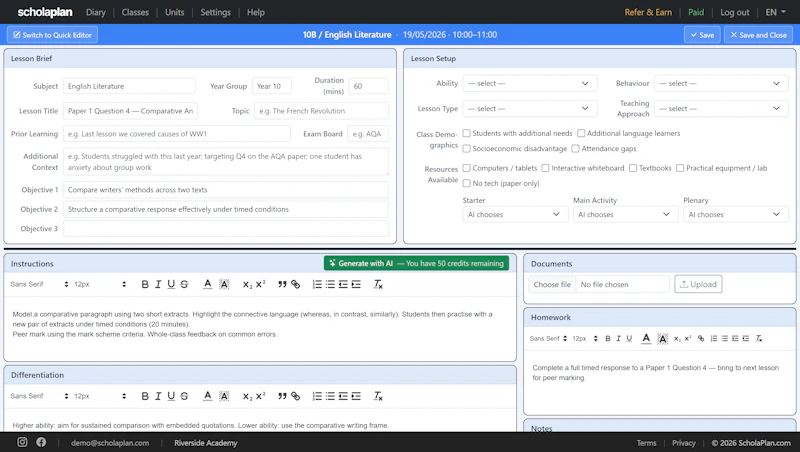Insert link in Homework editor
Screen dimensions: 800x452
click(701, 338)
